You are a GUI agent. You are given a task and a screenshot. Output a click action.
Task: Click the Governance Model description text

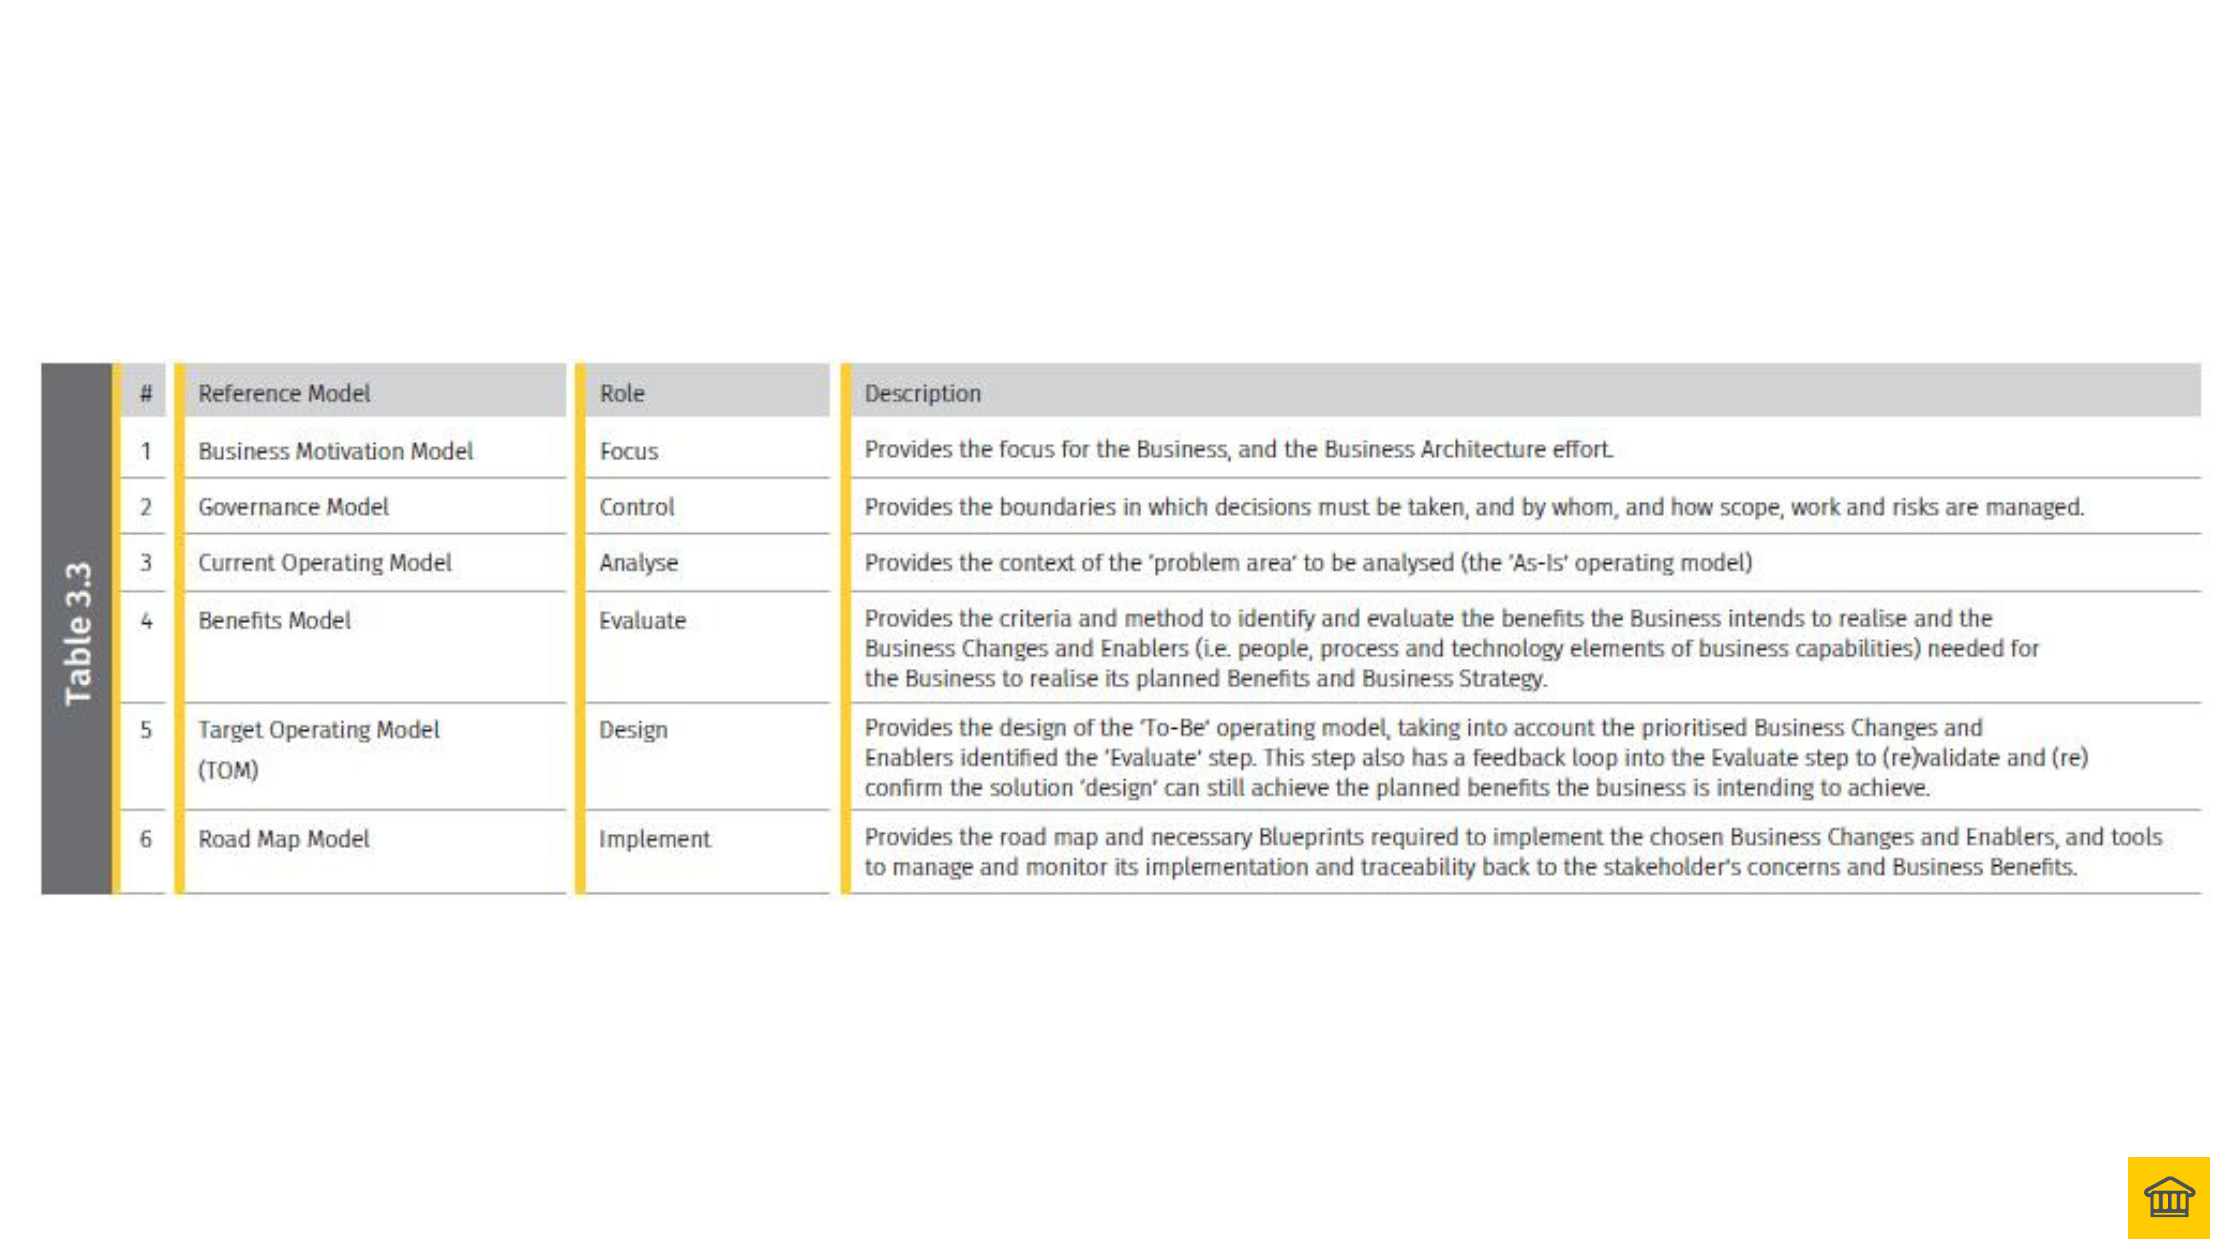(x=1473, y=507)
